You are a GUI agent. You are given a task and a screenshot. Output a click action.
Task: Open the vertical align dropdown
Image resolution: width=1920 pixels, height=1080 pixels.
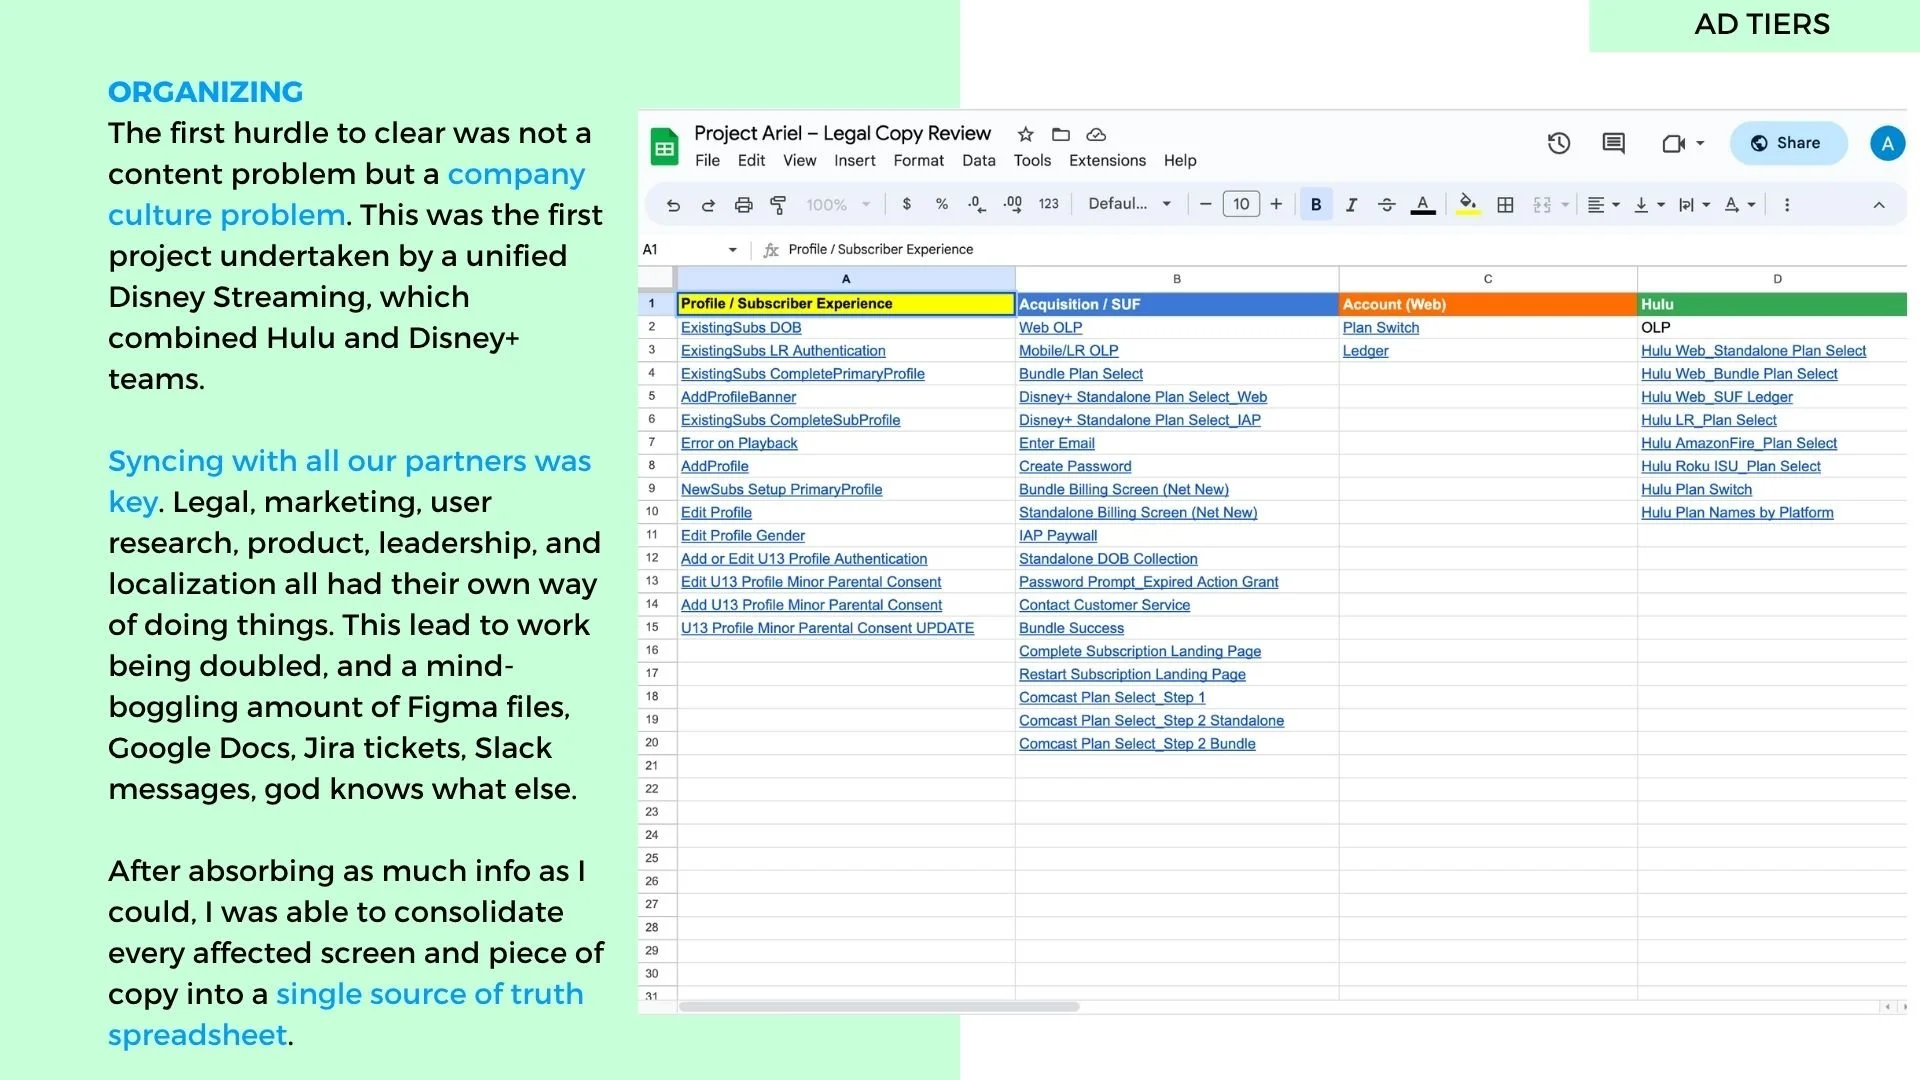(x=1649, y=205)
